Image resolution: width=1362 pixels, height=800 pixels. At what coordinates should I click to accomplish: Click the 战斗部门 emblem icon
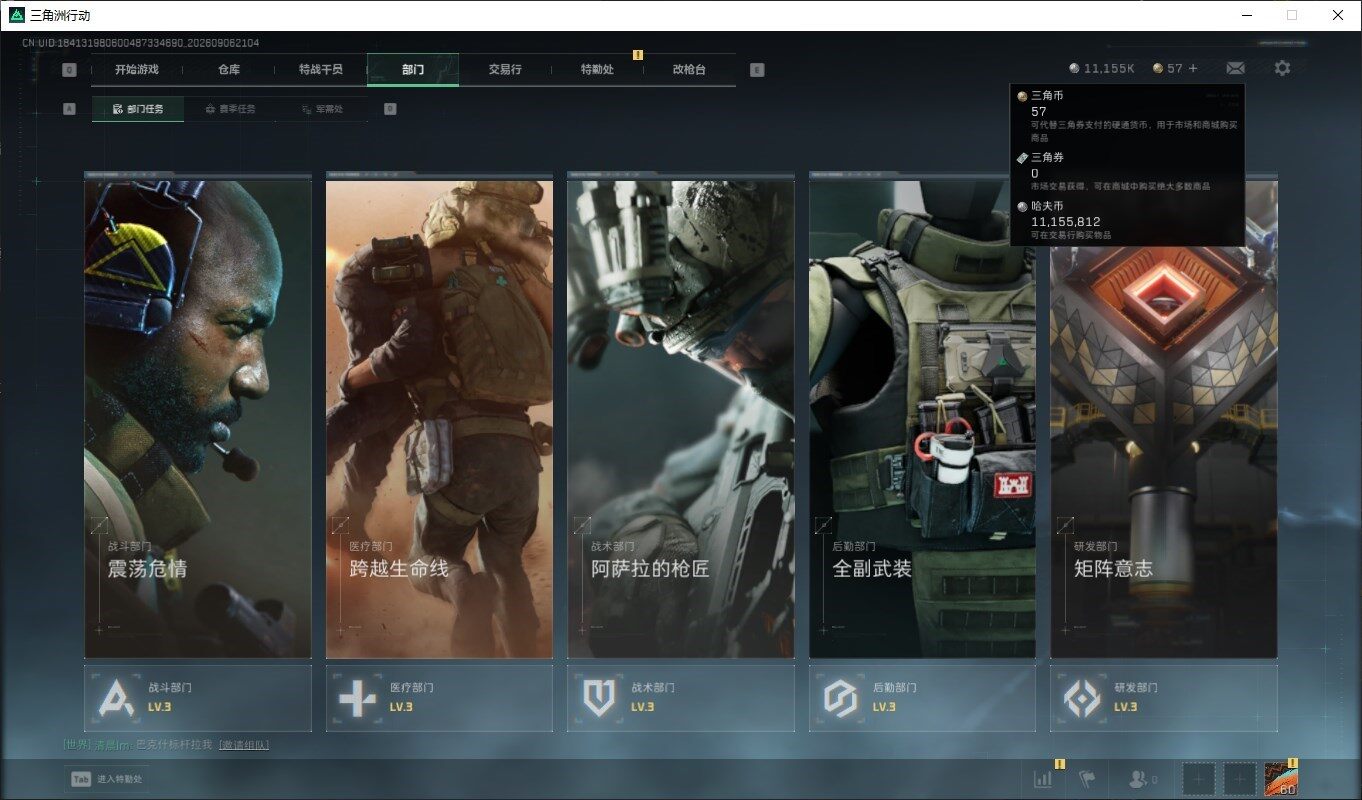(x=115, y=697)
